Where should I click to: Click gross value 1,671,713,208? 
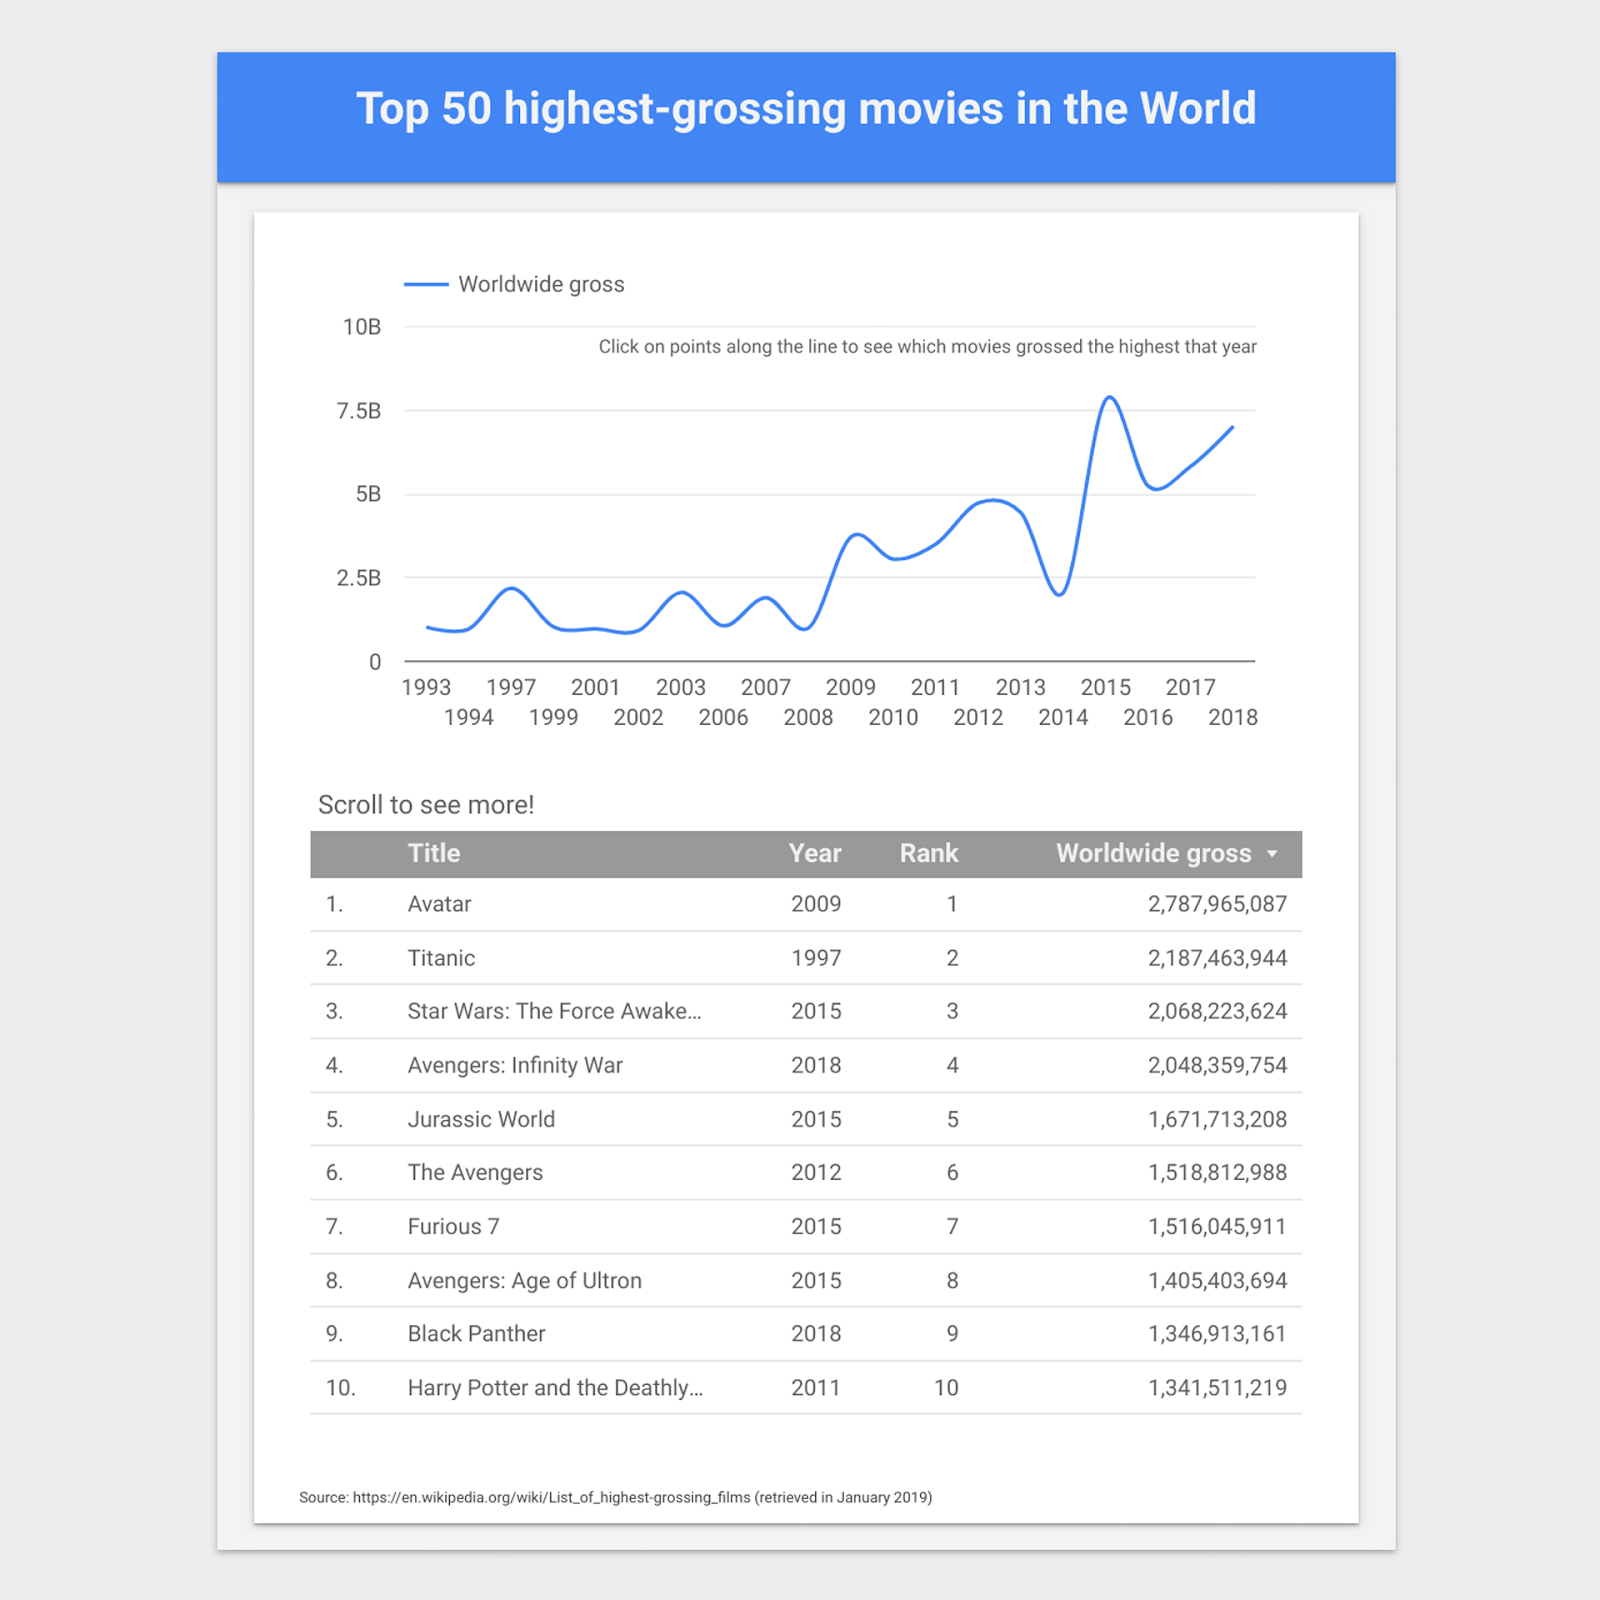tap(1217, 1119)
